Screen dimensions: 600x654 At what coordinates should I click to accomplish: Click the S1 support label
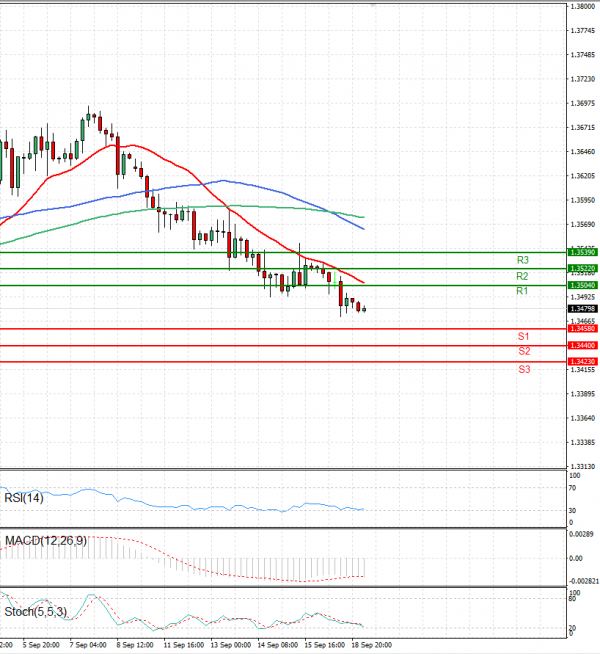click(x=523, y=335)
